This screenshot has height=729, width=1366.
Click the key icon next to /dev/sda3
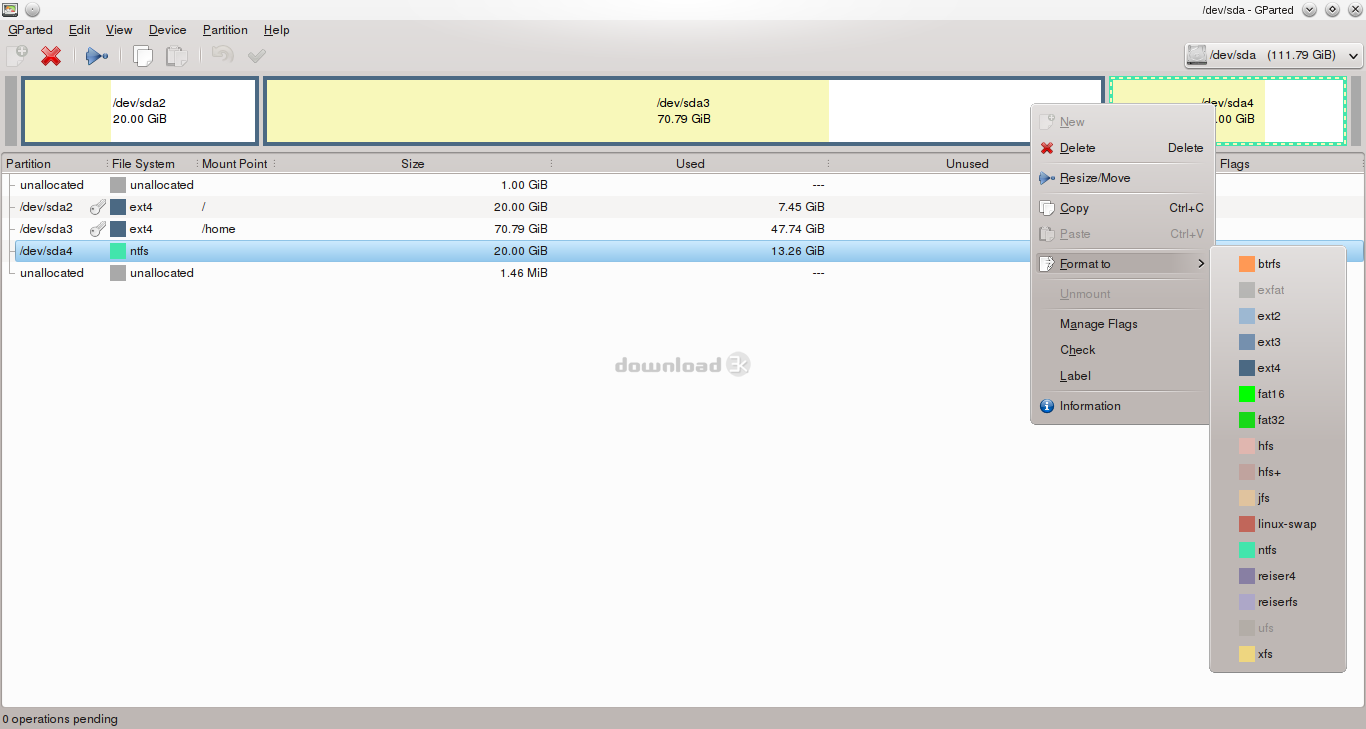pos(97,229)
